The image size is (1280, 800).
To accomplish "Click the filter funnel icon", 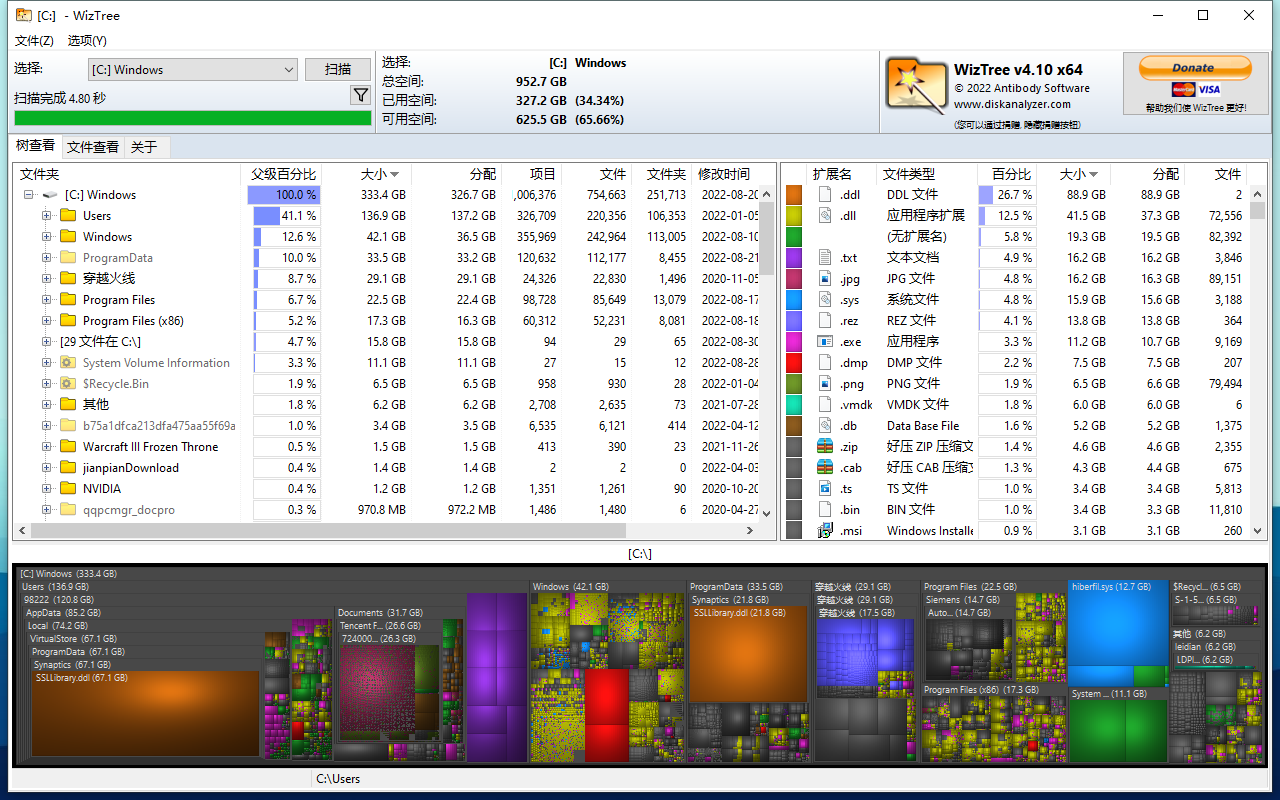I will point(360,96).
